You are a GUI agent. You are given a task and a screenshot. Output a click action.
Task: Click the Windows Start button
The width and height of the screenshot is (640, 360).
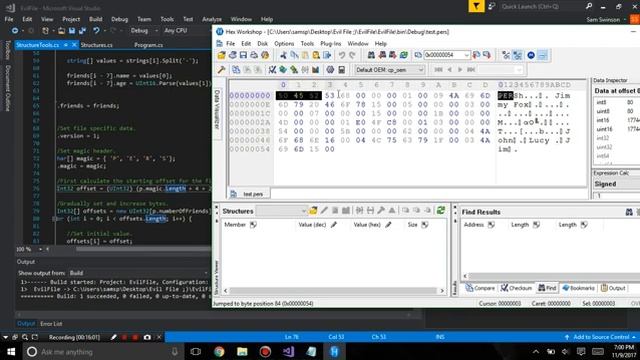11,352
